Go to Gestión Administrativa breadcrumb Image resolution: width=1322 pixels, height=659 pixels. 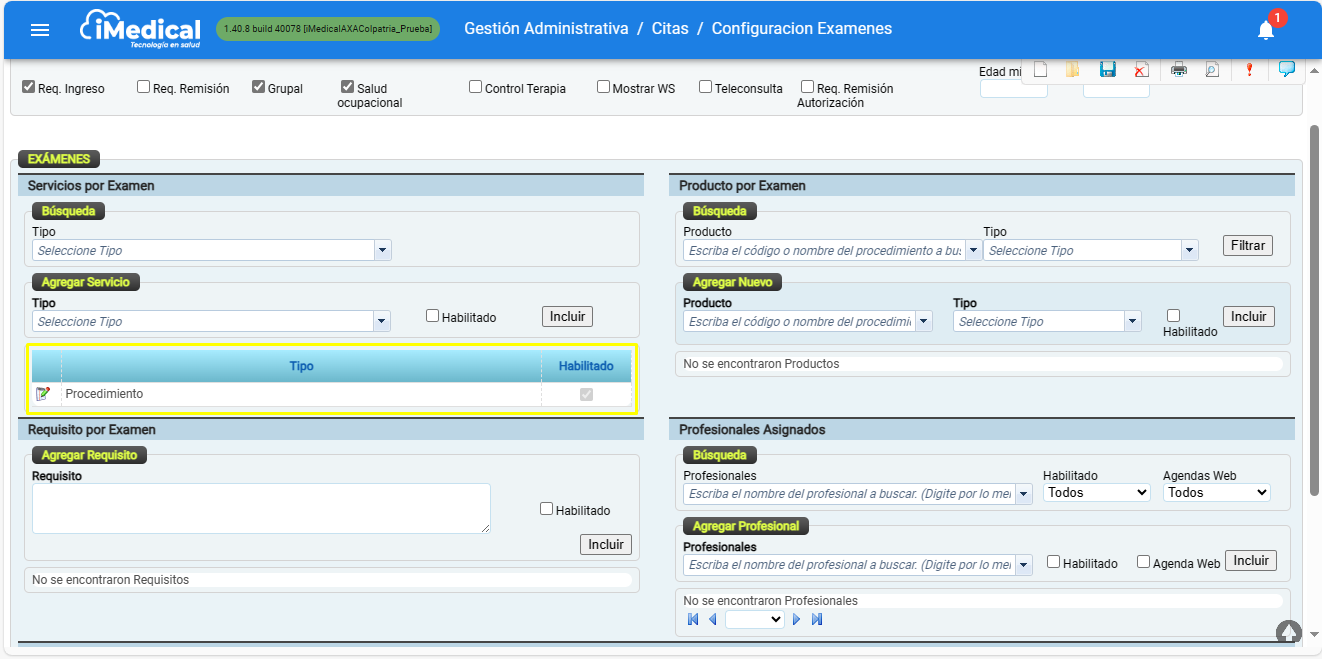coord(546,29)
